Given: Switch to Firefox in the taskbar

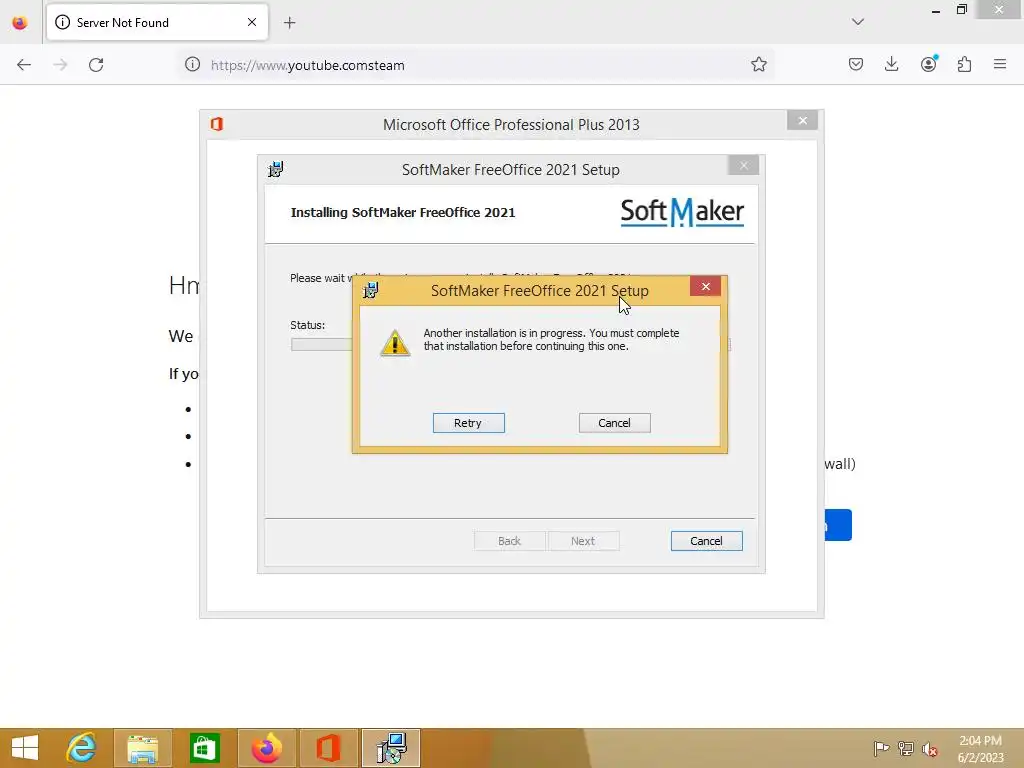Looking at the screenshot, I should 266,748.
